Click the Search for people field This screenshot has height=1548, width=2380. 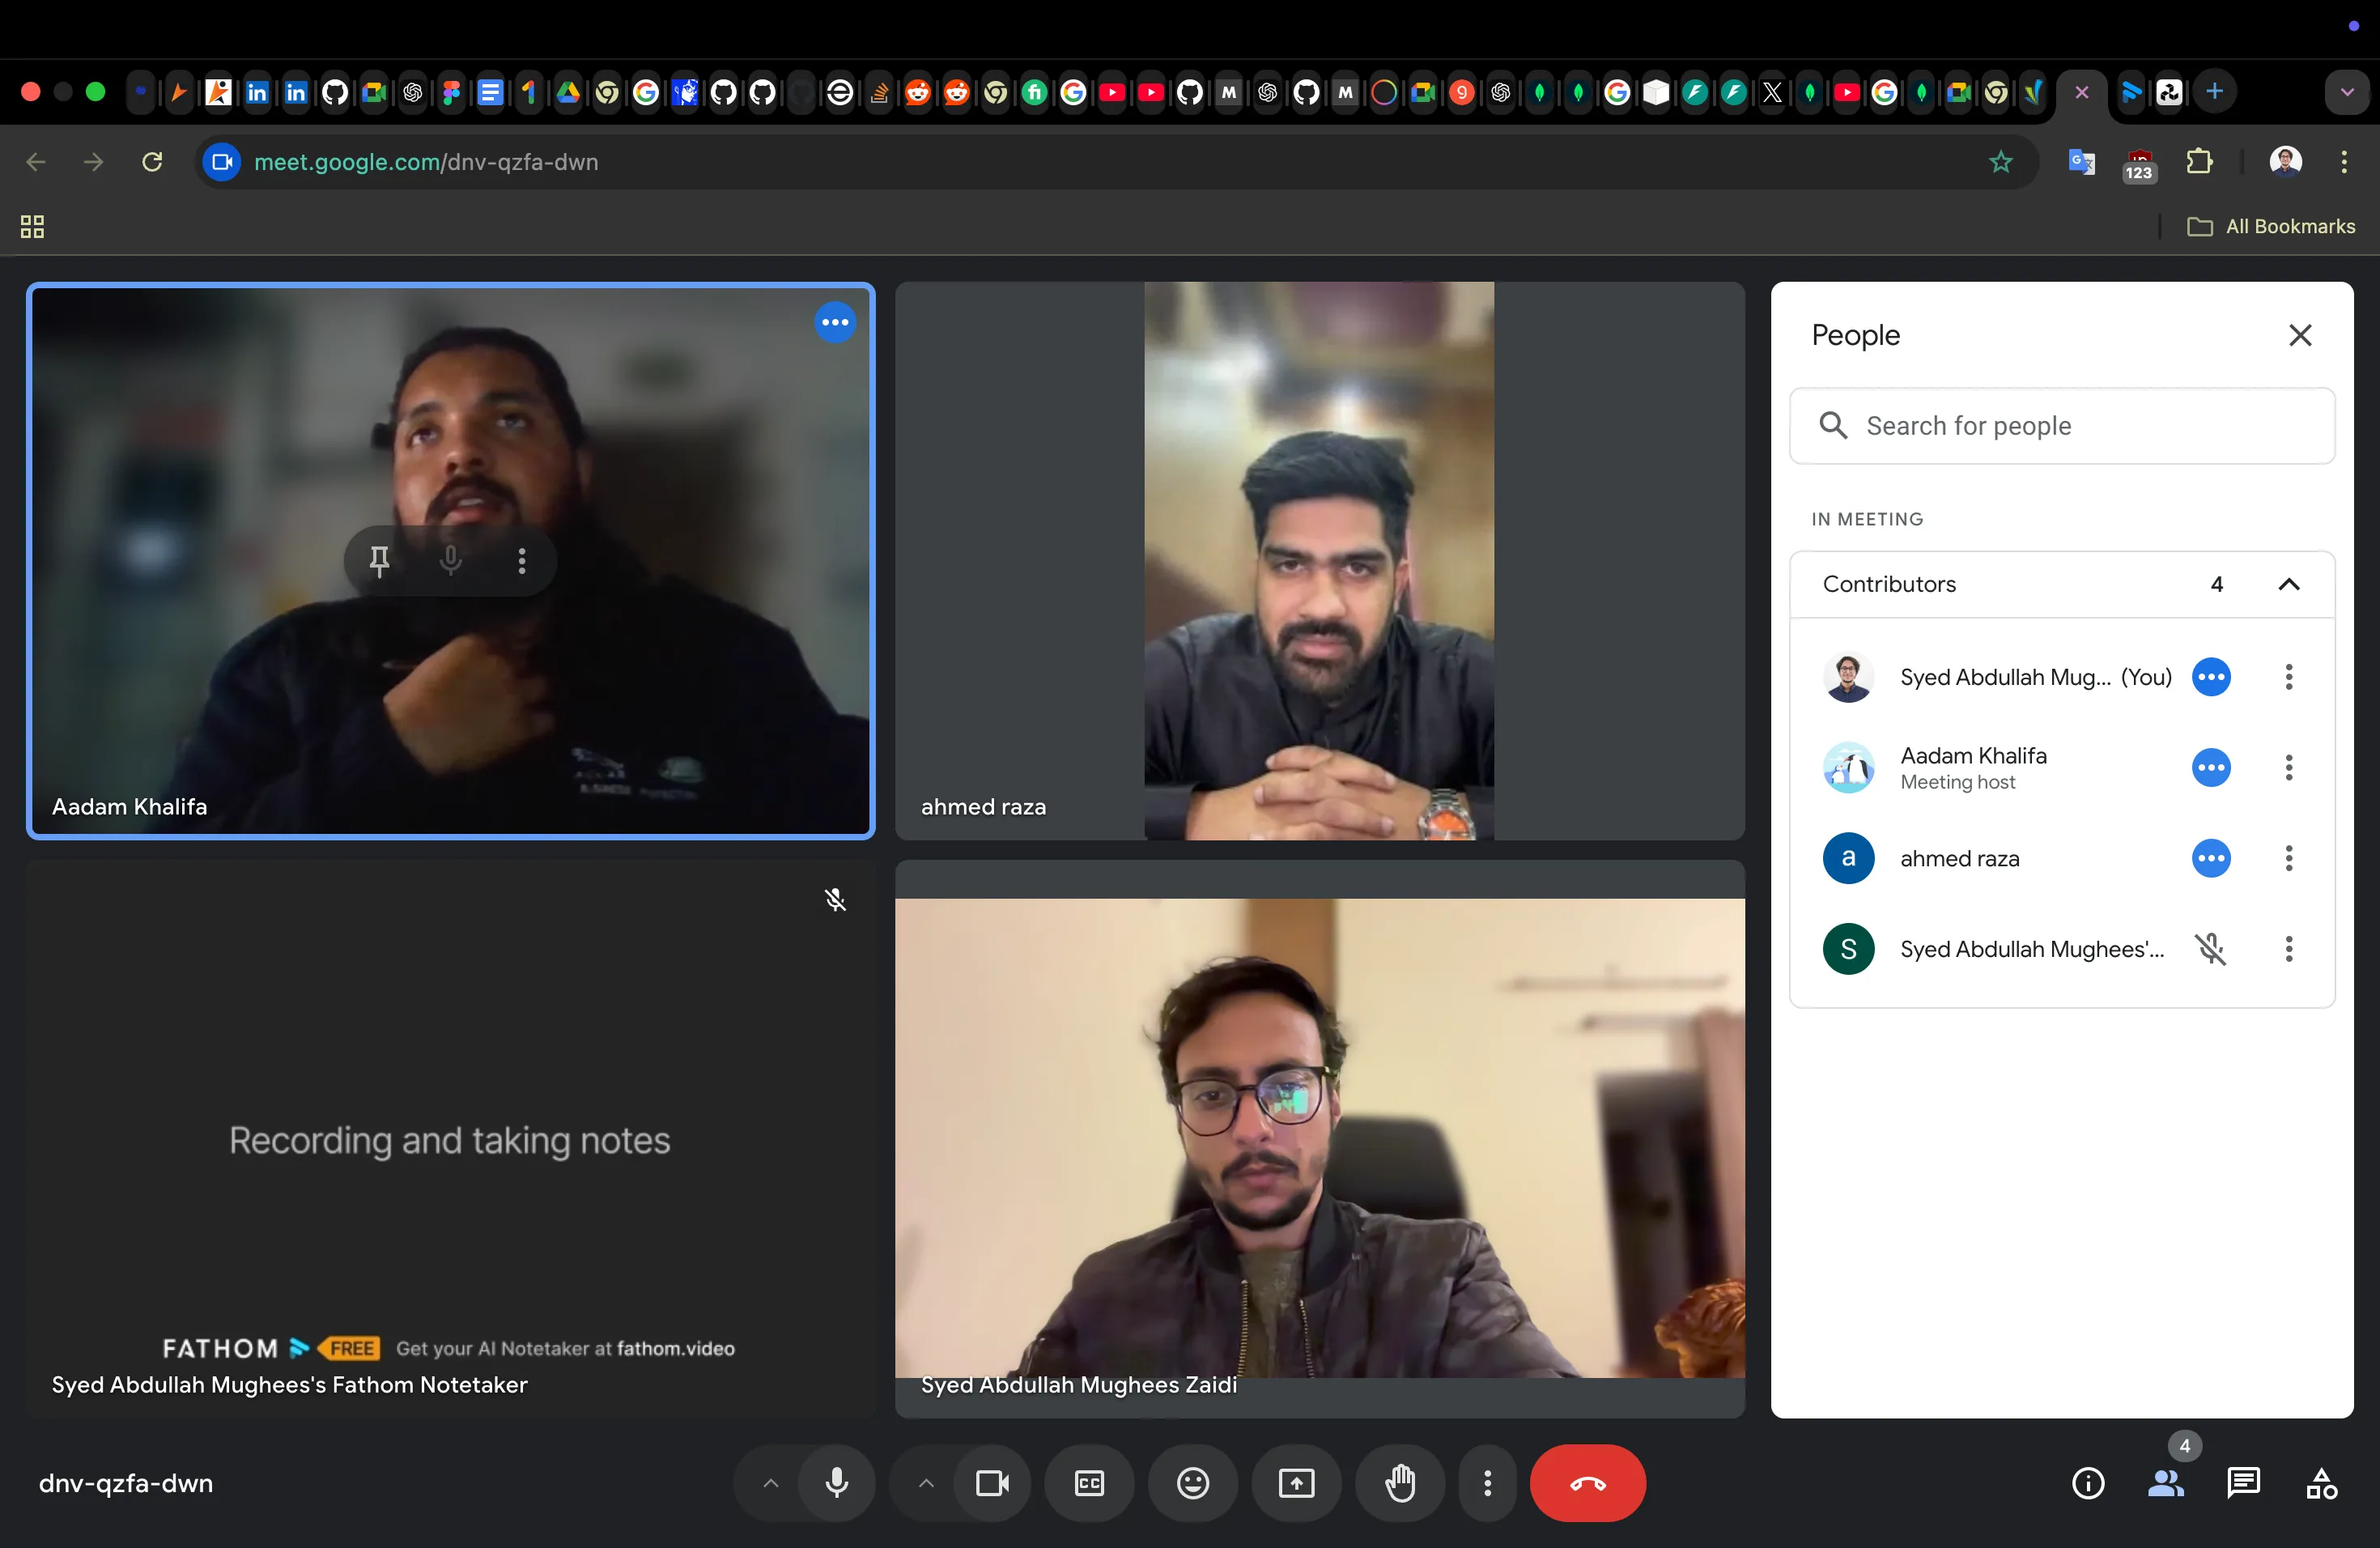click(x=2060, y=425)
